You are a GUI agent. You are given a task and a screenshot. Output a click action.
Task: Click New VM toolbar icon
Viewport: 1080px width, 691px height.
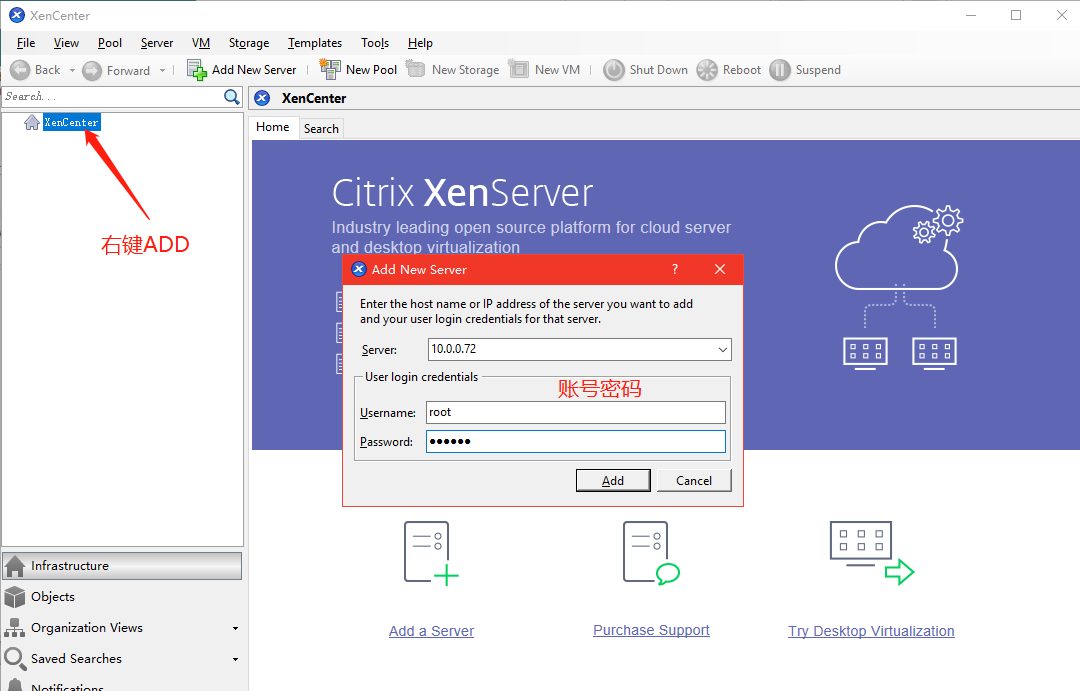(x=519, y=69)
